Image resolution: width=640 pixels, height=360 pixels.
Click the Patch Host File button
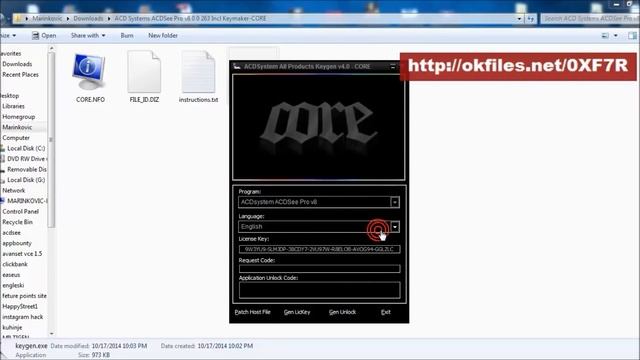(252, 312)
